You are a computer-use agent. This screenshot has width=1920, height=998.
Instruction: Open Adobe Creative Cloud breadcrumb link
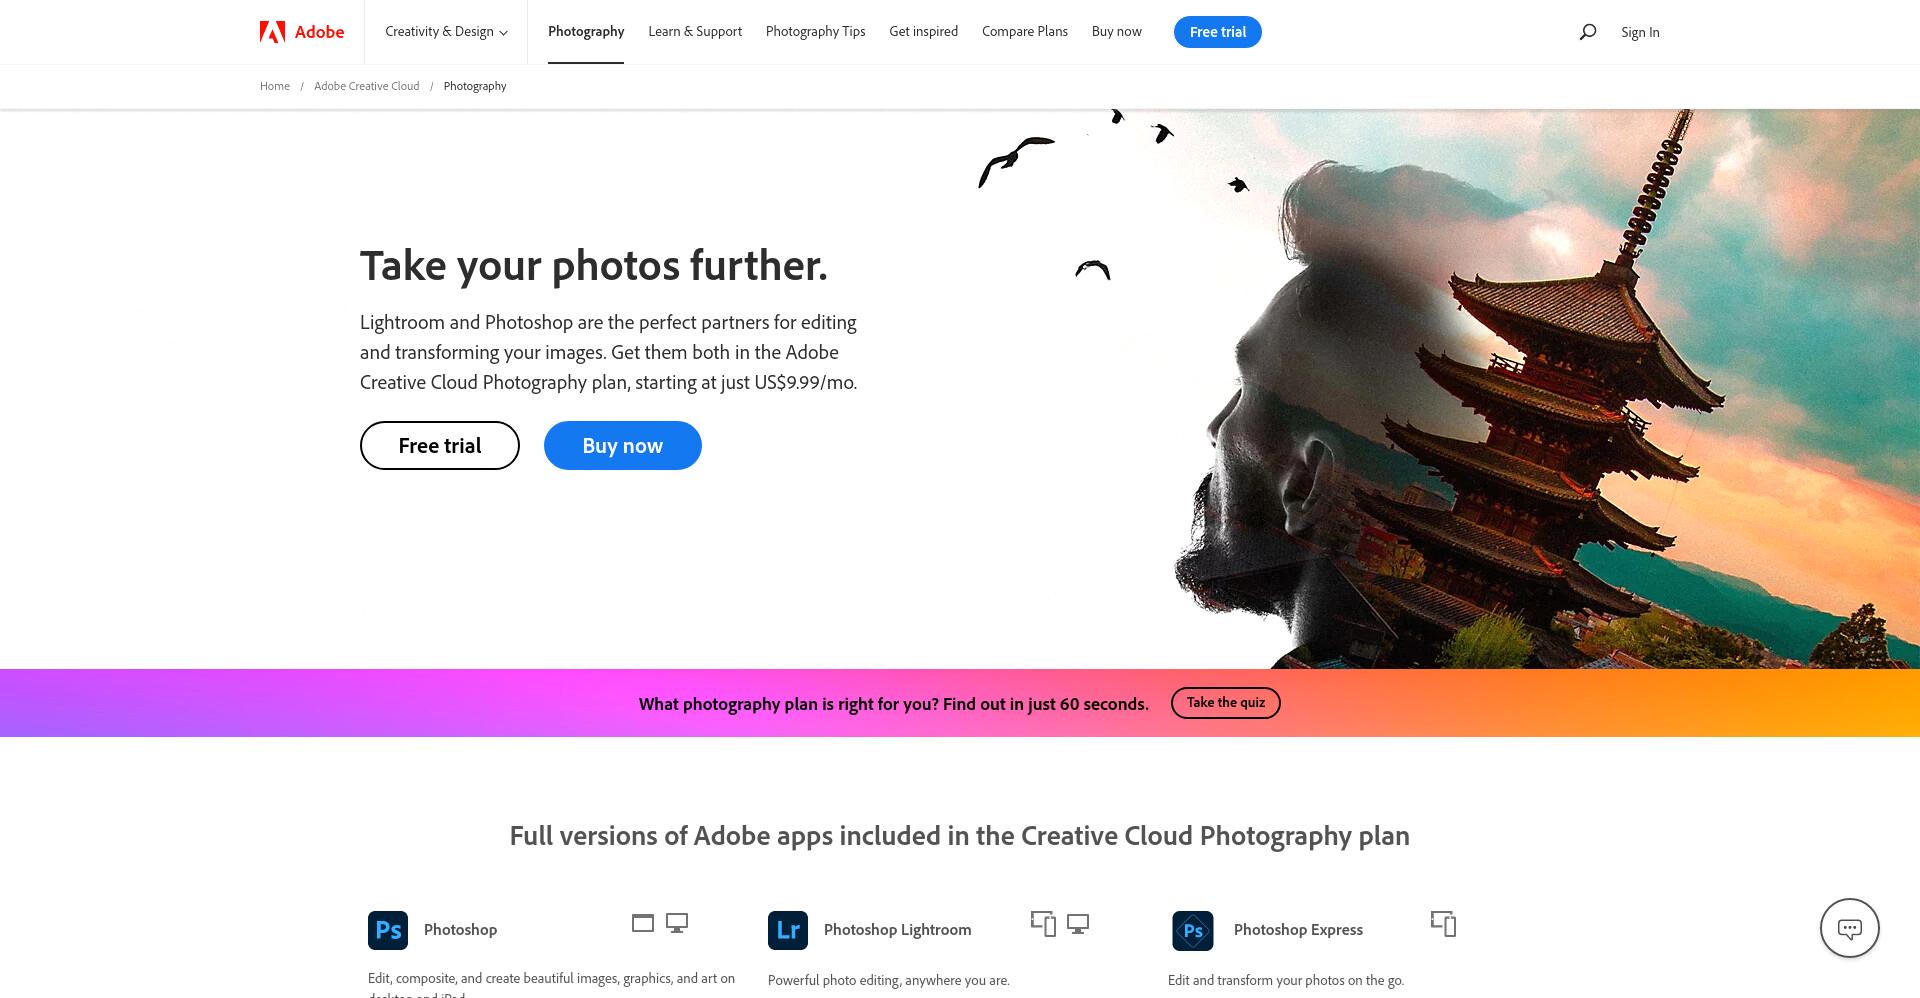click(x=367, y=86)
